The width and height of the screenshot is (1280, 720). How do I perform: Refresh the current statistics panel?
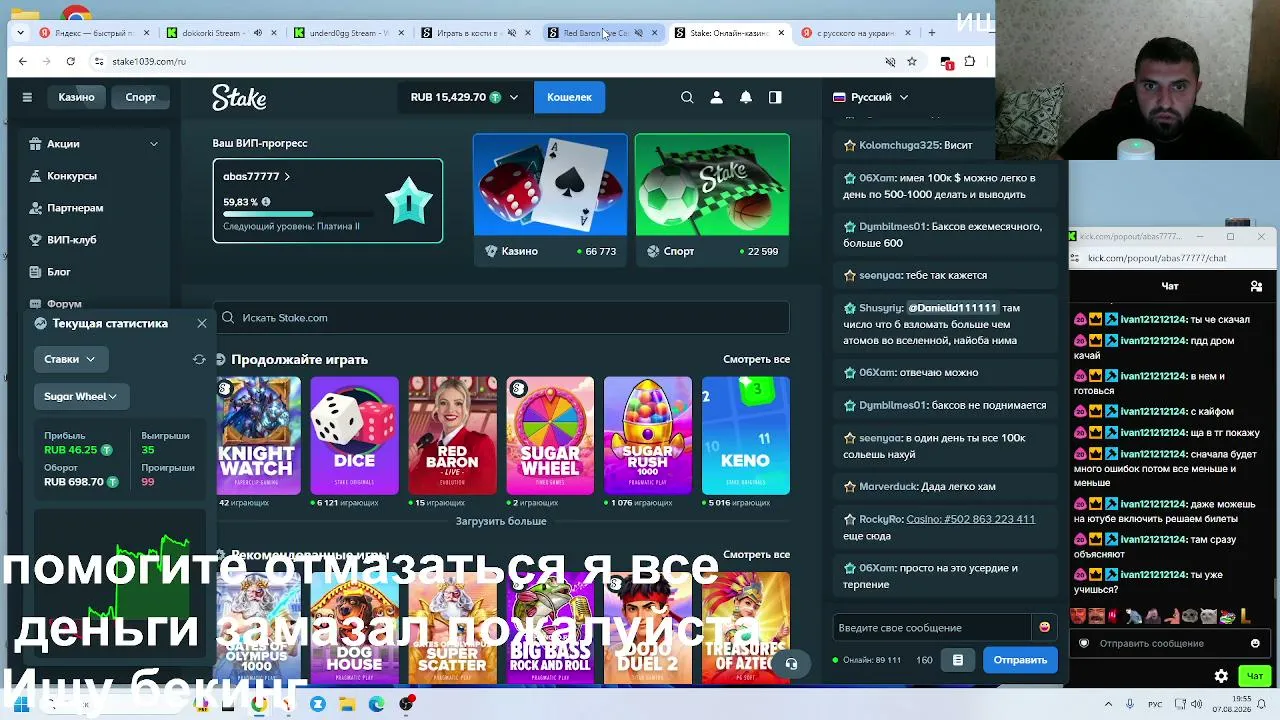(199, 359)
